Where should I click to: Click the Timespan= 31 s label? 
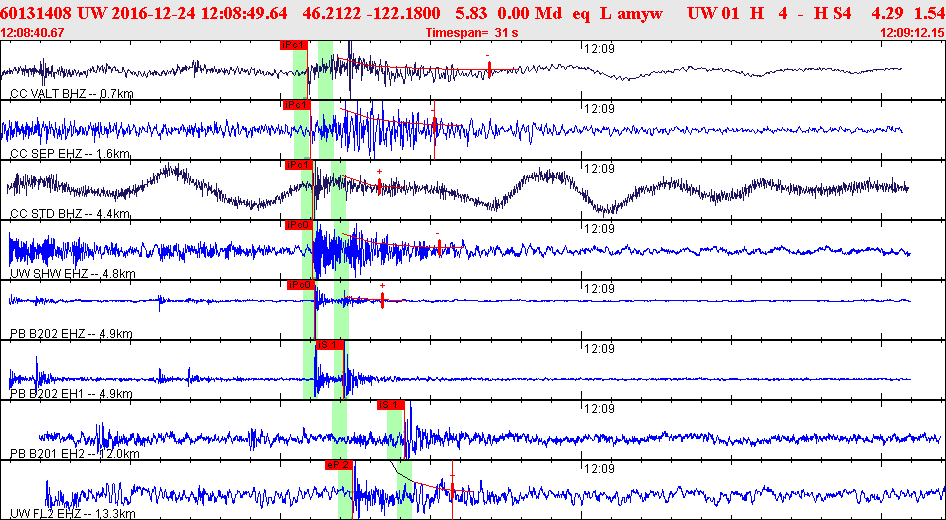click(x=472, y=33)
